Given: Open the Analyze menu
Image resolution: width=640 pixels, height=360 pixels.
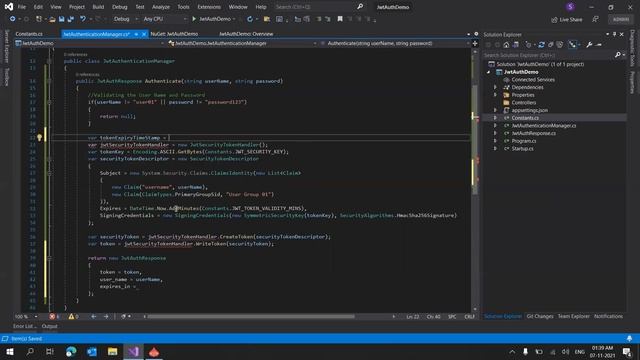Looking at the screenshot, I should (160, 7).
